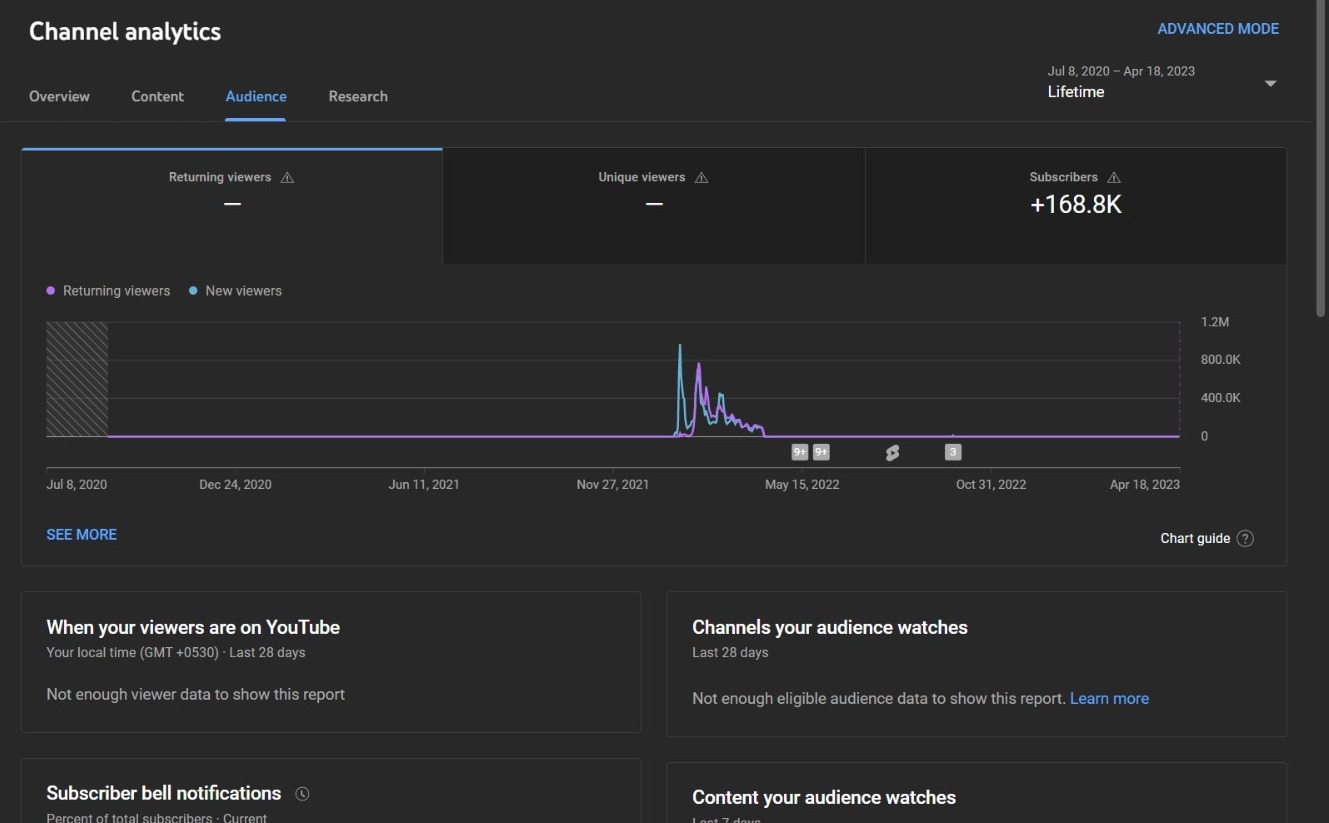1329x823 pixels.
Task: Click the Subscriber bell notifications heading
Action: pyautogui.click(x=164, y=793)
